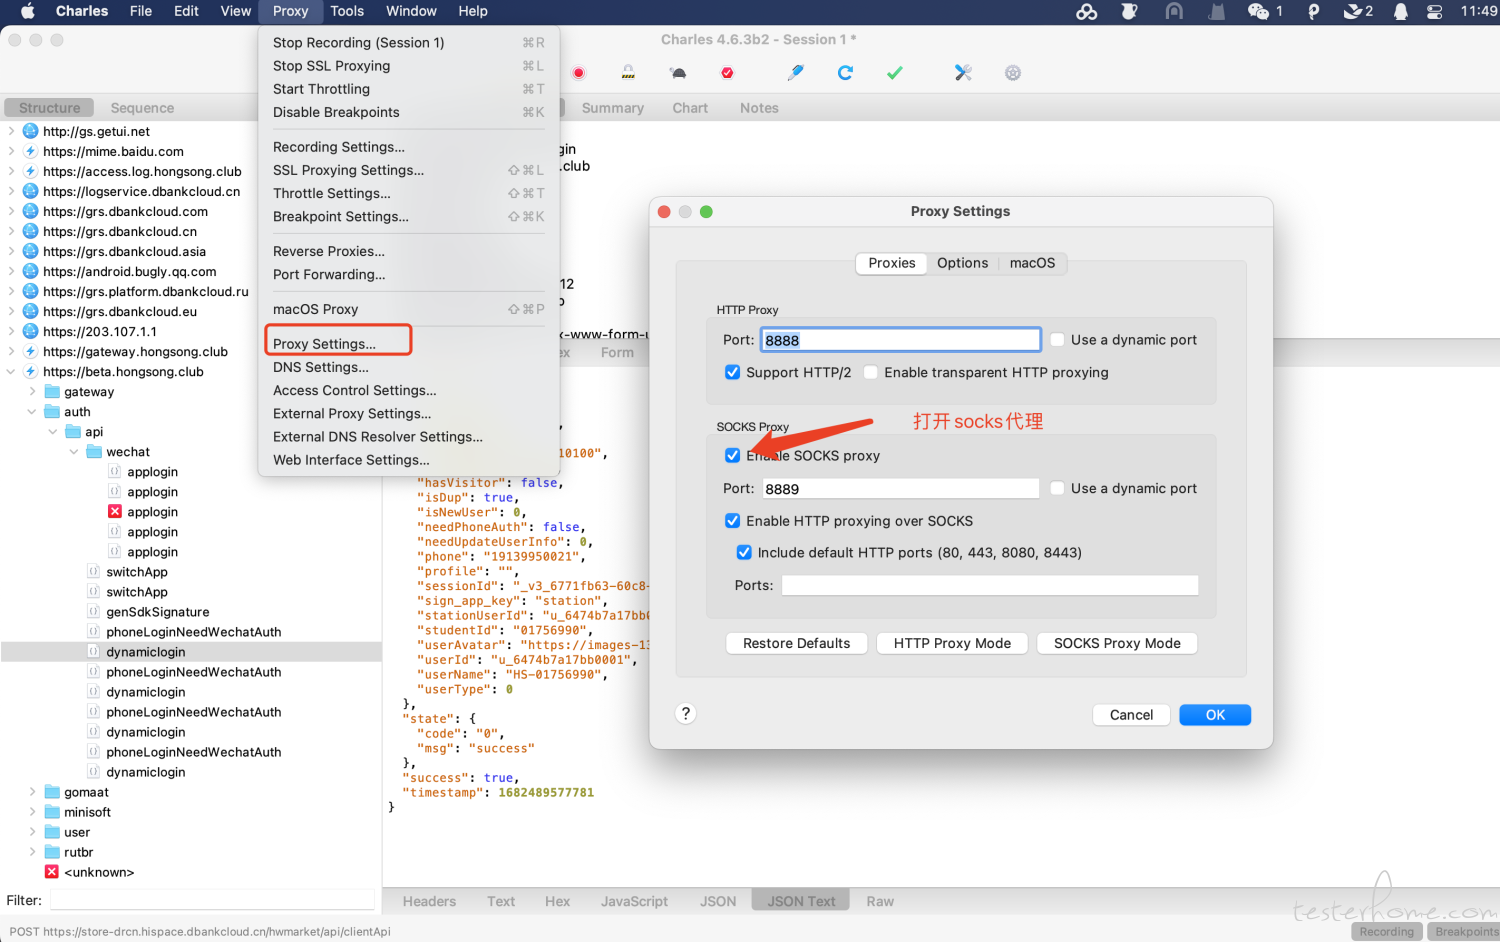Click the SOCKS Proxy Mode button
The width and height of the screenshot is (1500, 942).
(x=1117, y=643)
